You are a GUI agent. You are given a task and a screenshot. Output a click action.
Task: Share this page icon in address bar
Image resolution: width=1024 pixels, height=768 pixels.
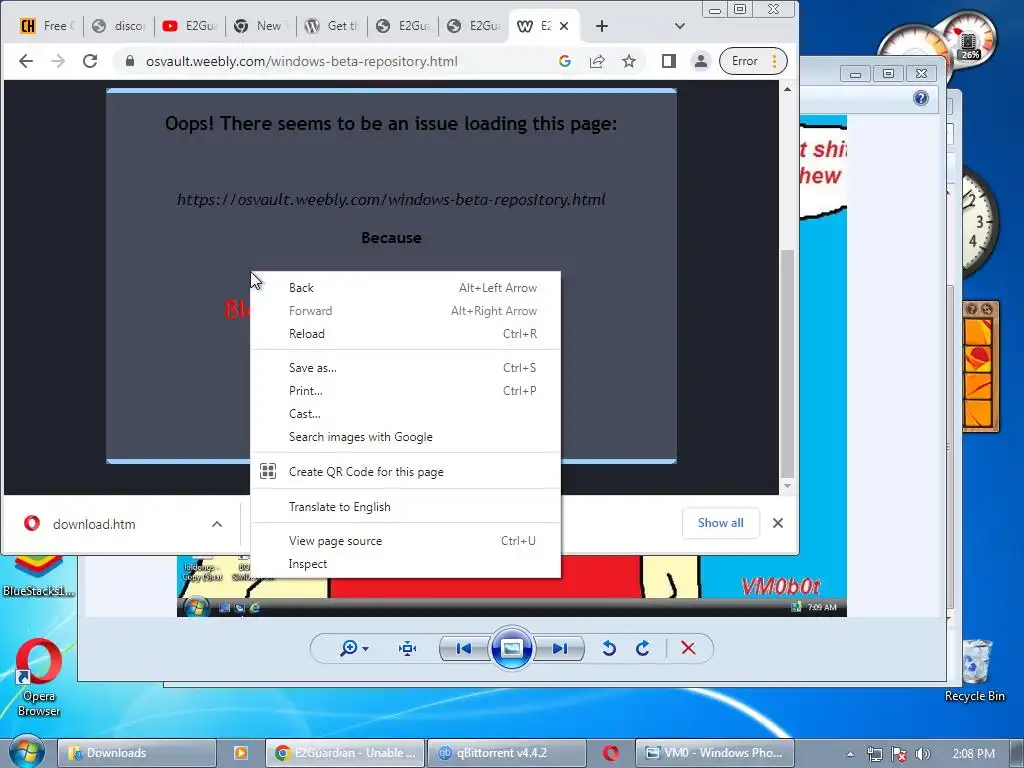tap(597, 61)
